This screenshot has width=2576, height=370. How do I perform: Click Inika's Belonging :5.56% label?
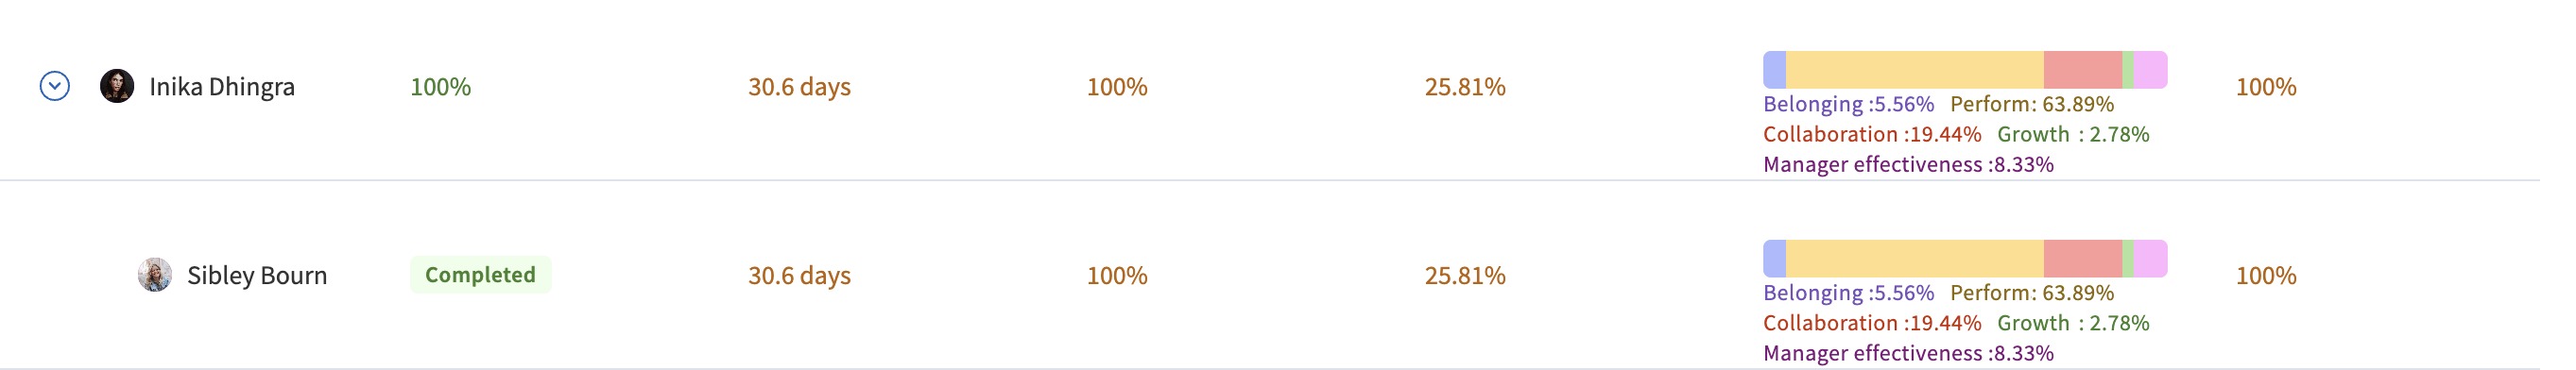point(1848,104)
